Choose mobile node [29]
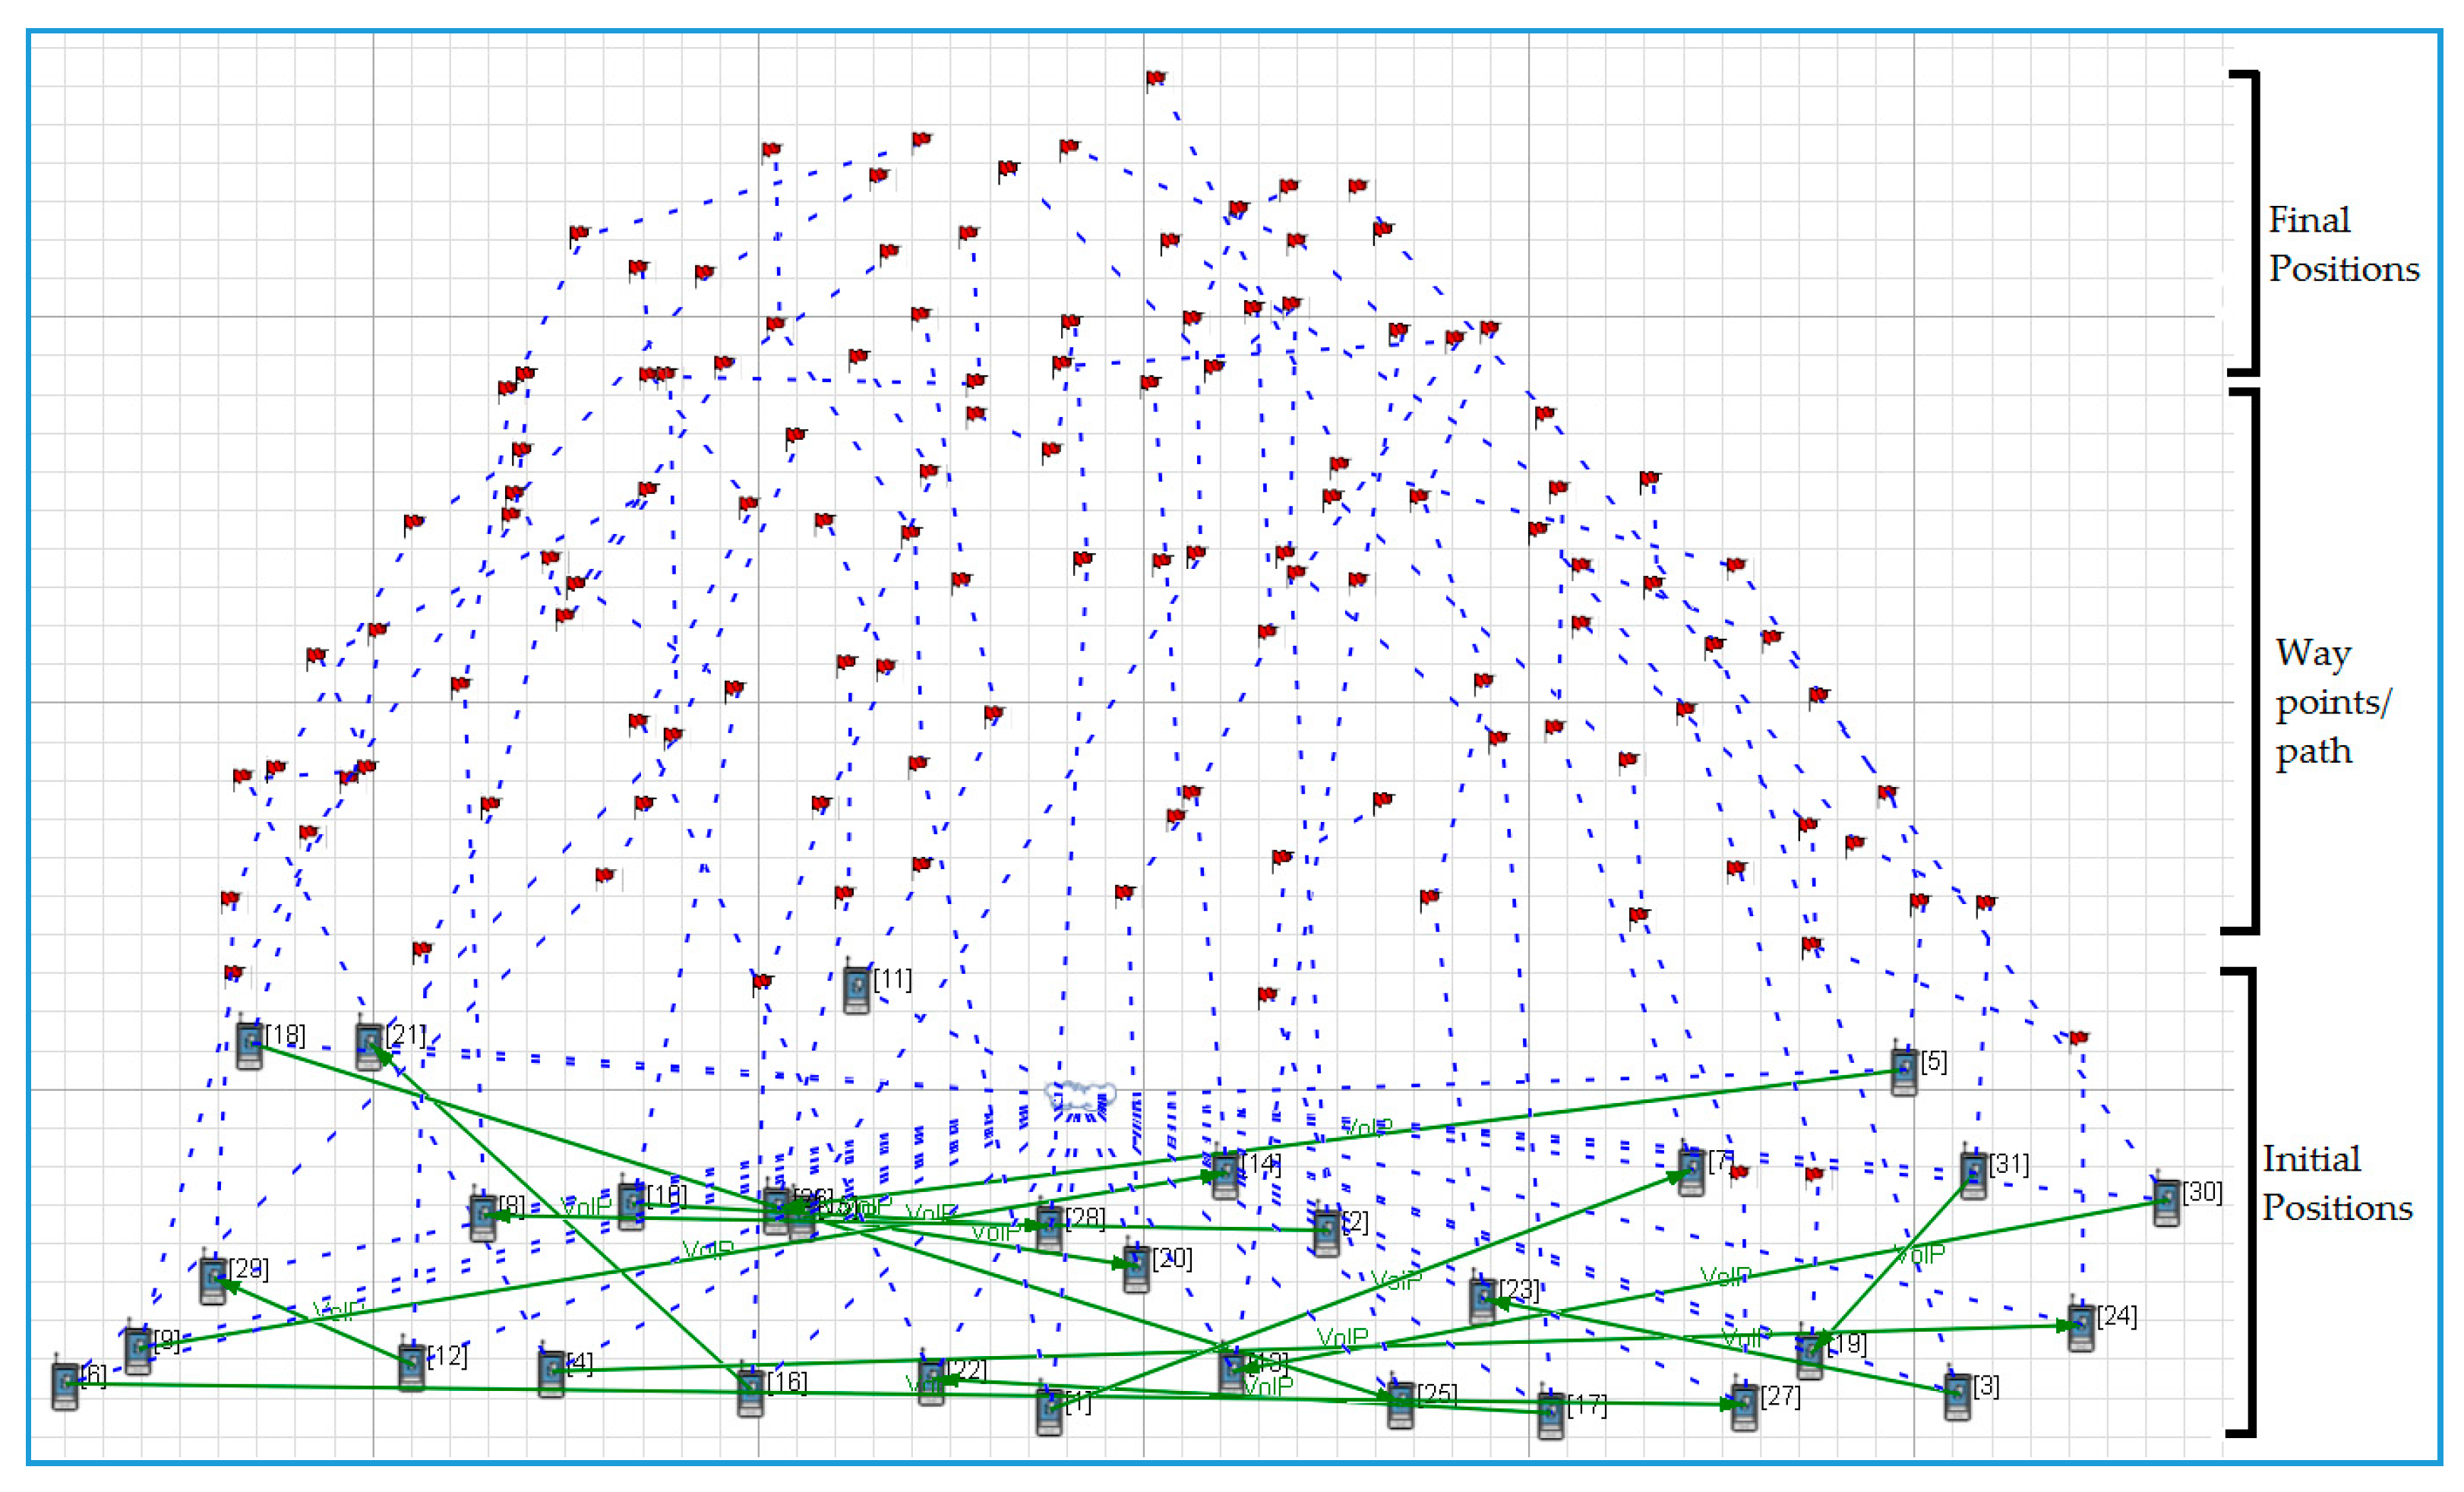The width and height of the screenshot is (2464, 1492). [213, 1279]
